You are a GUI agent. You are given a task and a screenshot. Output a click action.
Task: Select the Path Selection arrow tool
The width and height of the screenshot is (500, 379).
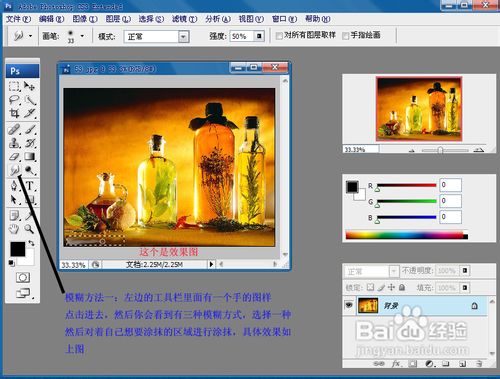[x=14, y=199]
